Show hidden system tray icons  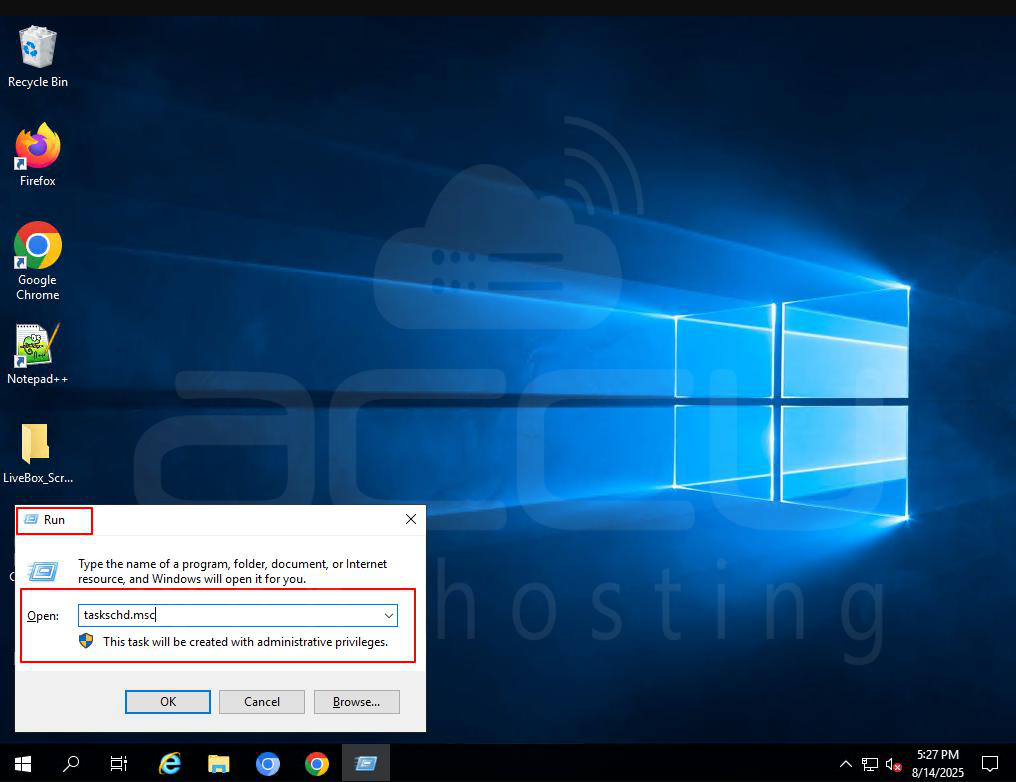coord(845,763)
